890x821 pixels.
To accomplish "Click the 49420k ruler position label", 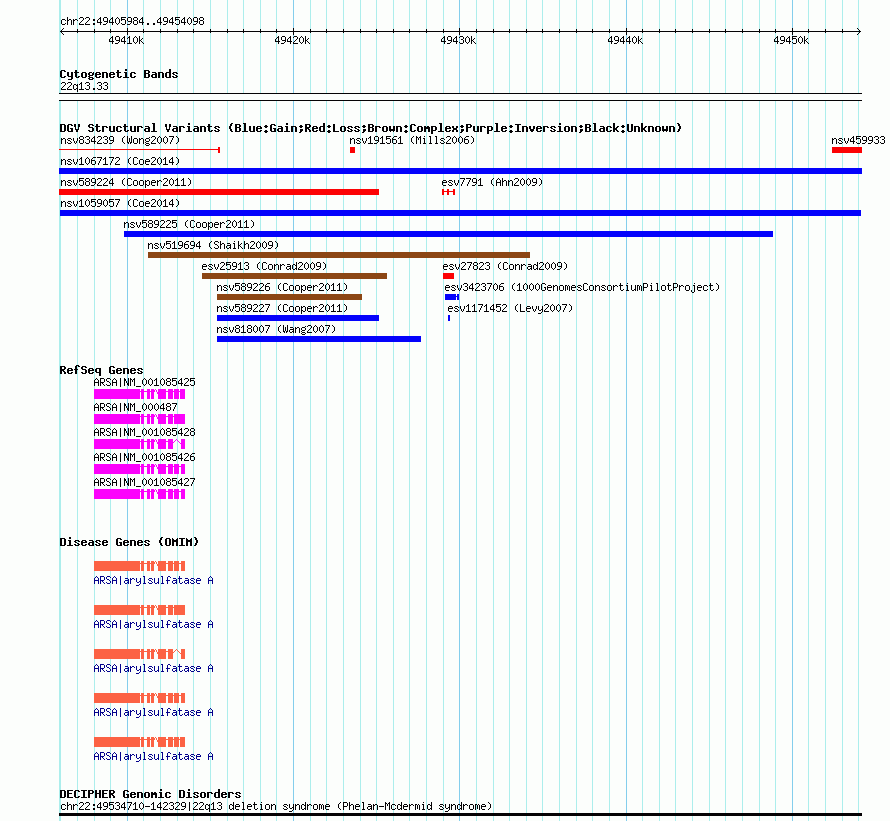I will coord(292,40).
